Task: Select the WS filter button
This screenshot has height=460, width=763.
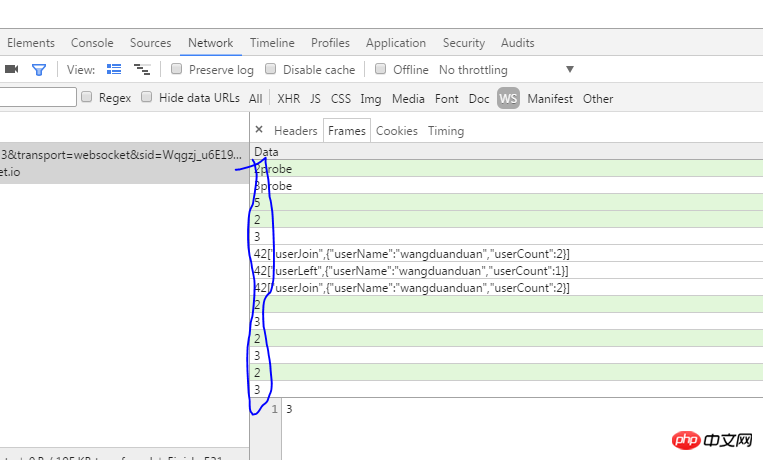Action: pyautogui.click(x=508, y=99)
